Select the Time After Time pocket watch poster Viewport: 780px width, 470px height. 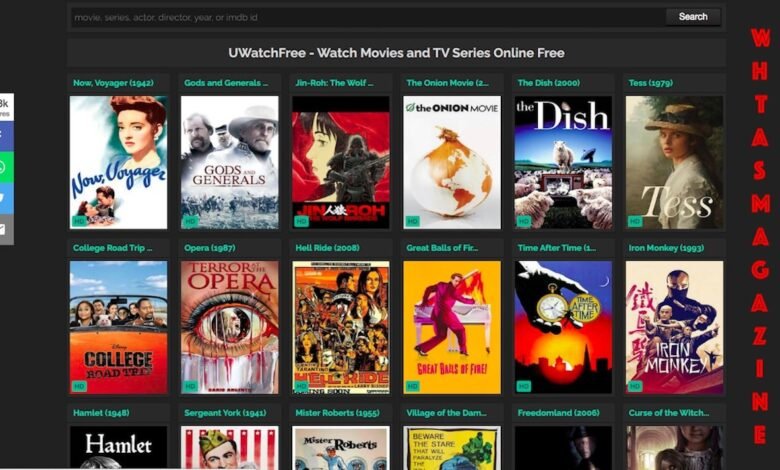click(563, 328)
